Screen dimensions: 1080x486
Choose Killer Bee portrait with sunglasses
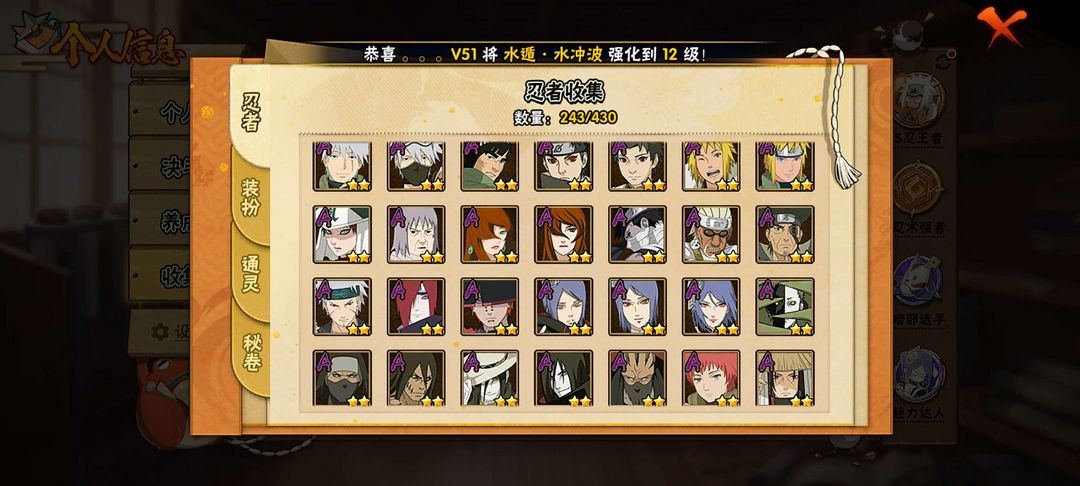(x=712, y=234)
